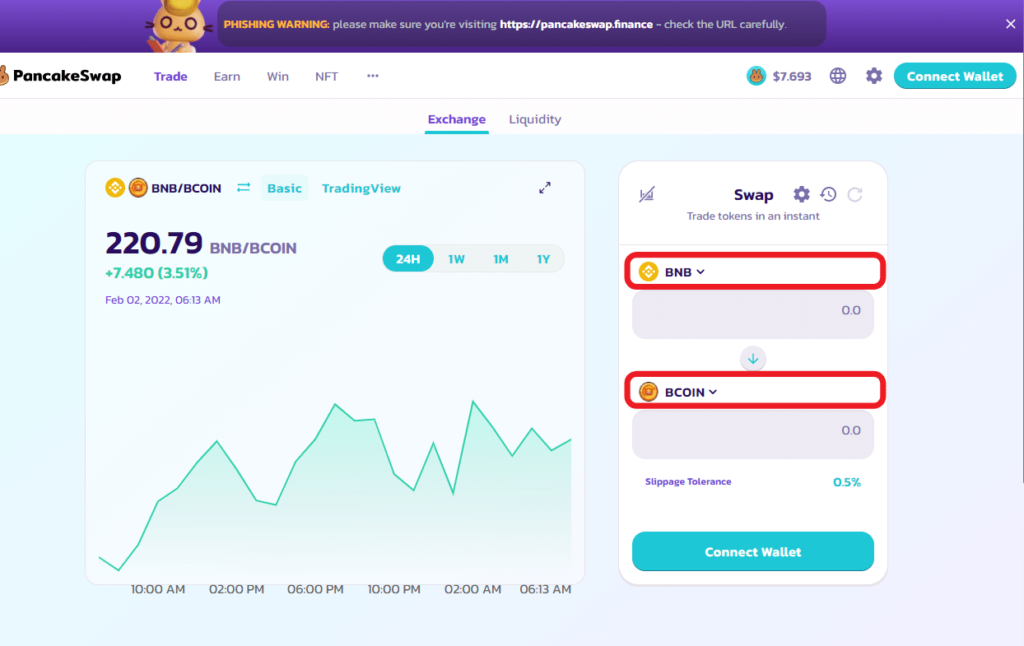Refresh the swap price
The height and width of the screenshot is (646, 1024).
click(x=855, y=194)
